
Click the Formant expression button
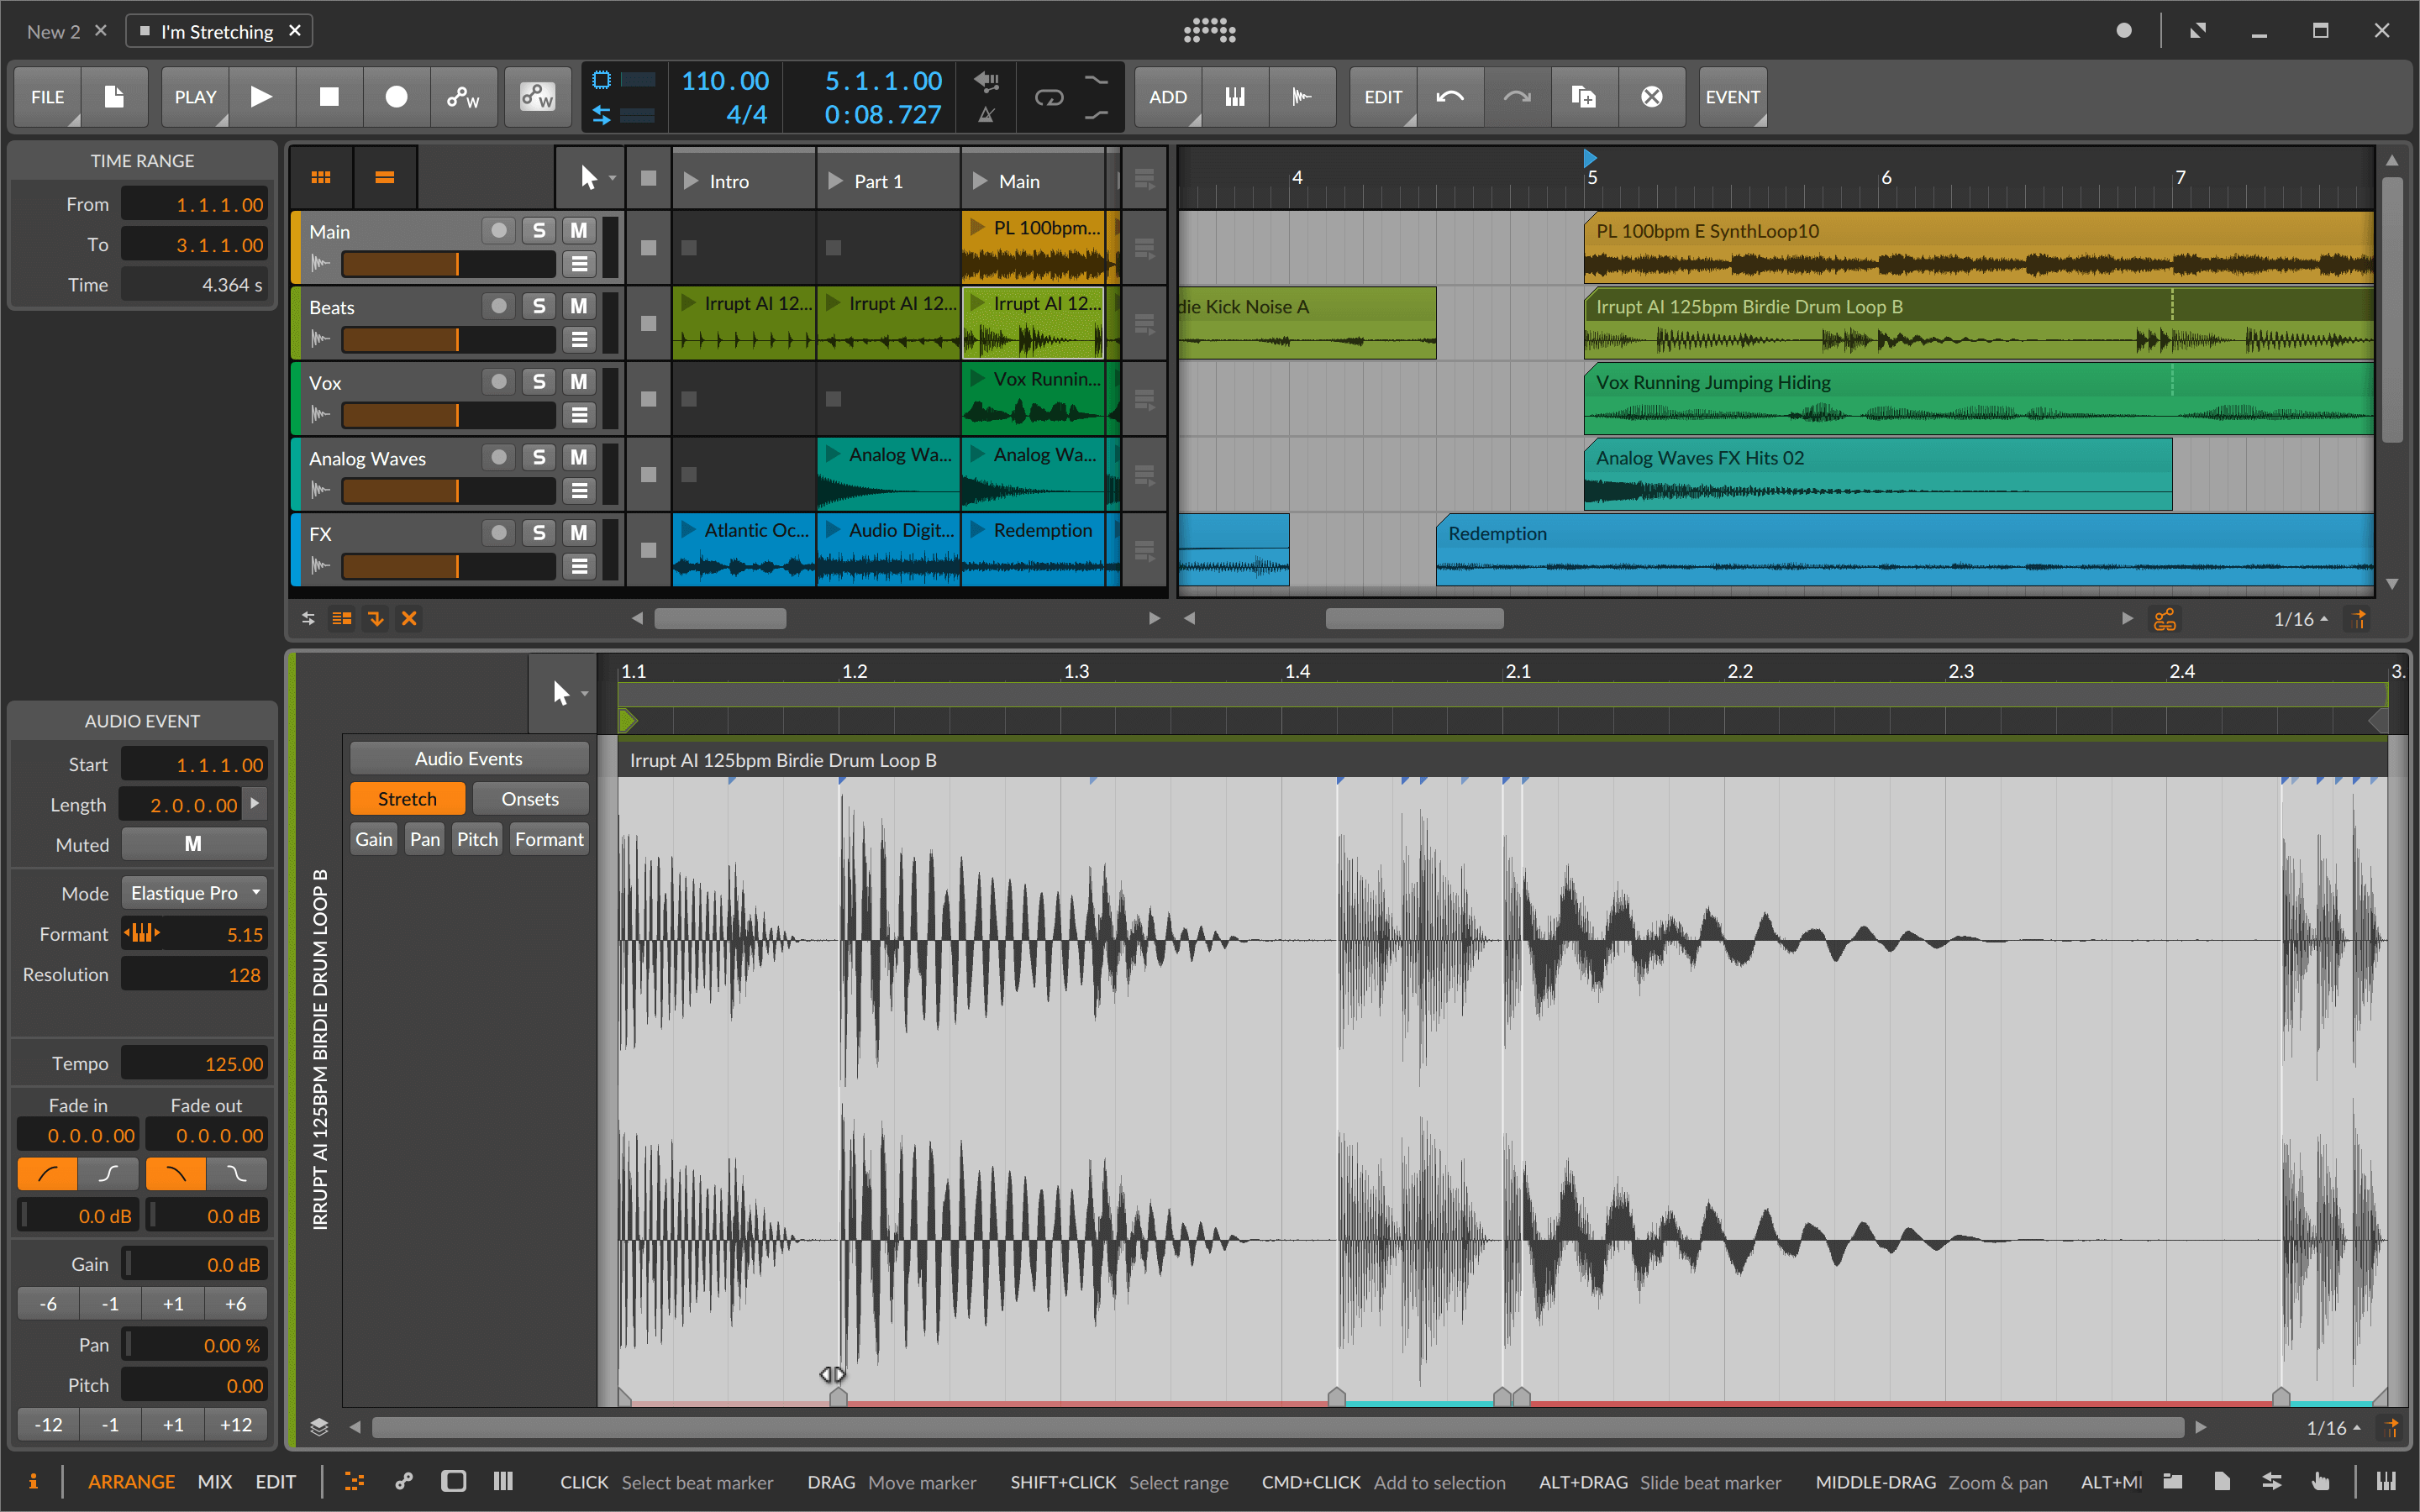pyautogui.click(x=549, y=839)
